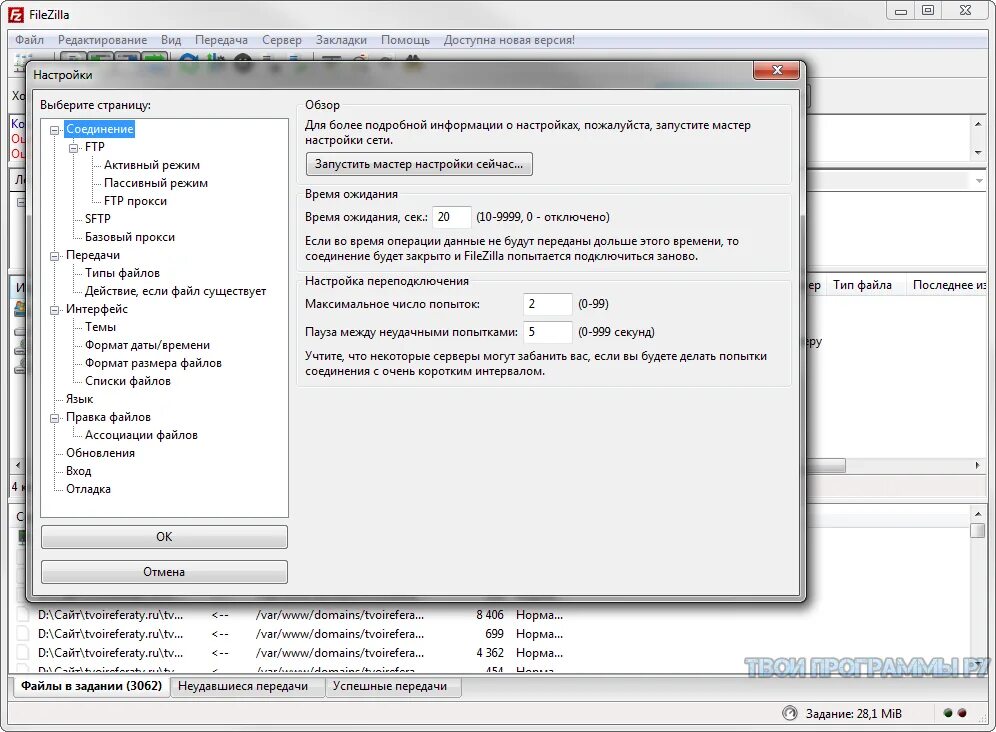This screenshot has width=996, height=732.
Task: Click the speed limit gauge icon in status bar
Action: [789, 713]
